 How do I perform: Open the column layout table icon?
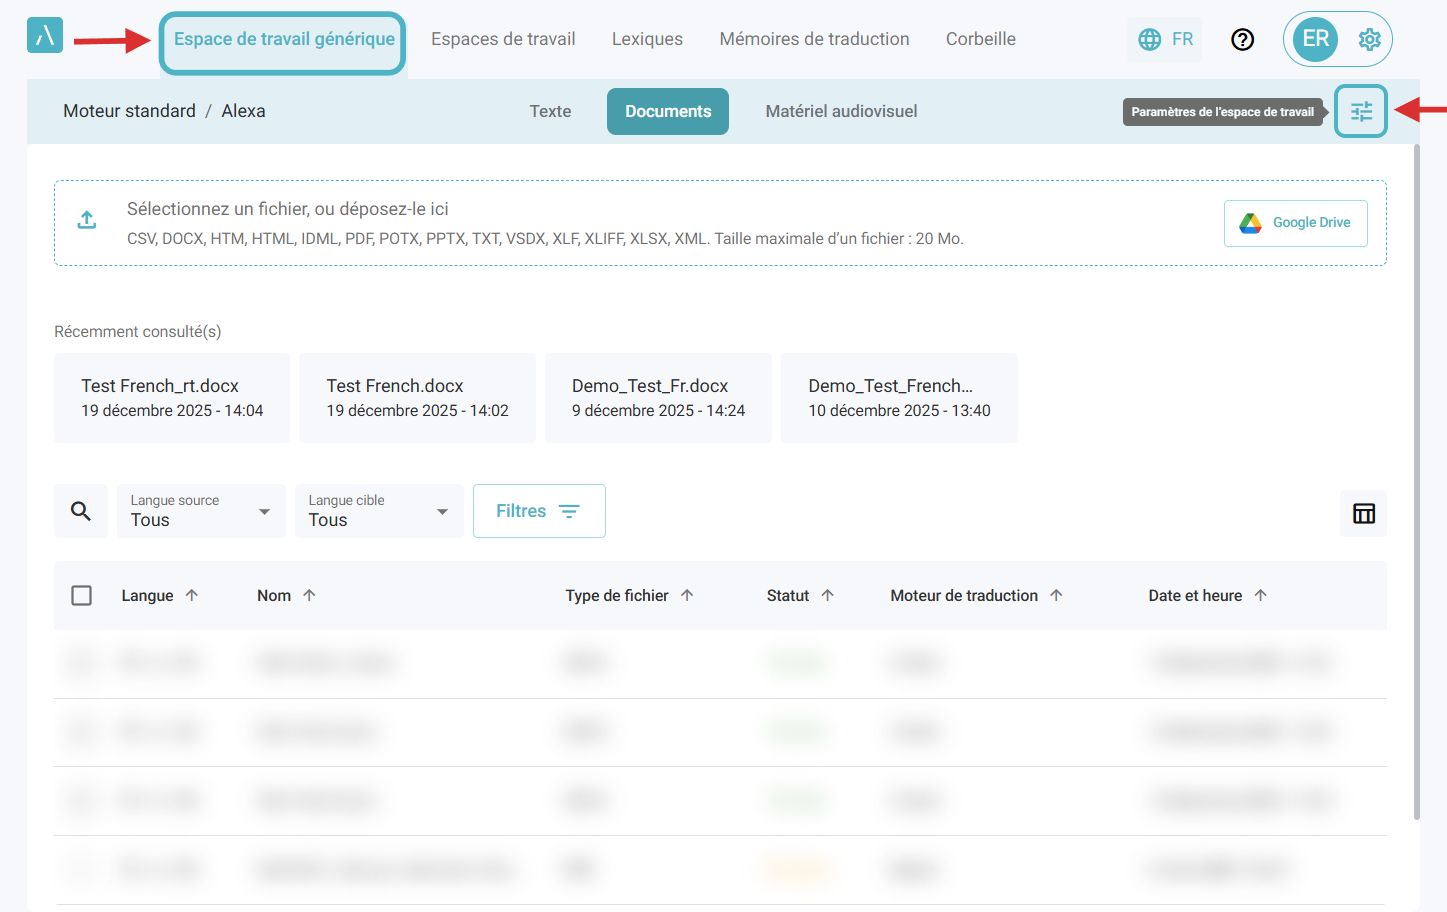pos(1363,513)
